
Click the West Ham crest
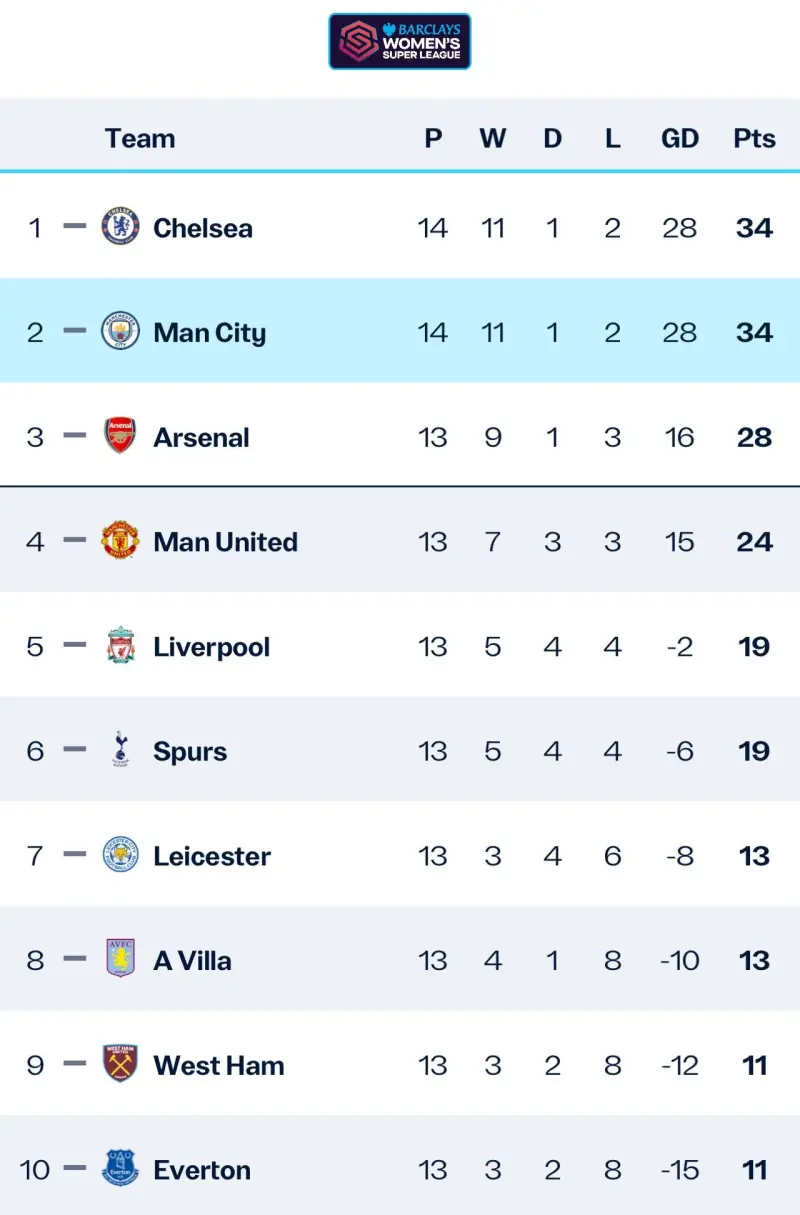121,1064
